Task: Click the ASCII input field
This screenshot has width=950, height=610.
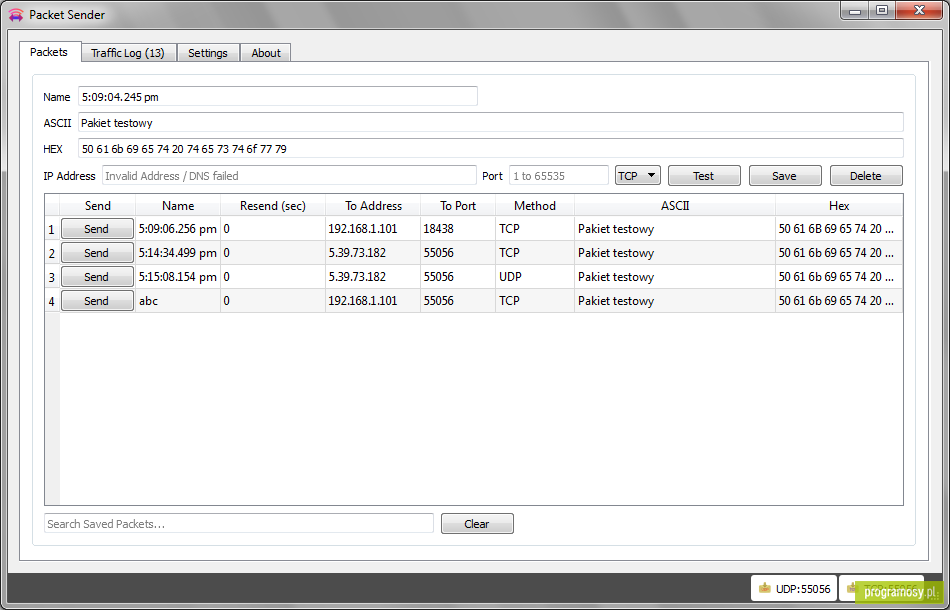Action: pyautogui.click(x=491, y=122)
